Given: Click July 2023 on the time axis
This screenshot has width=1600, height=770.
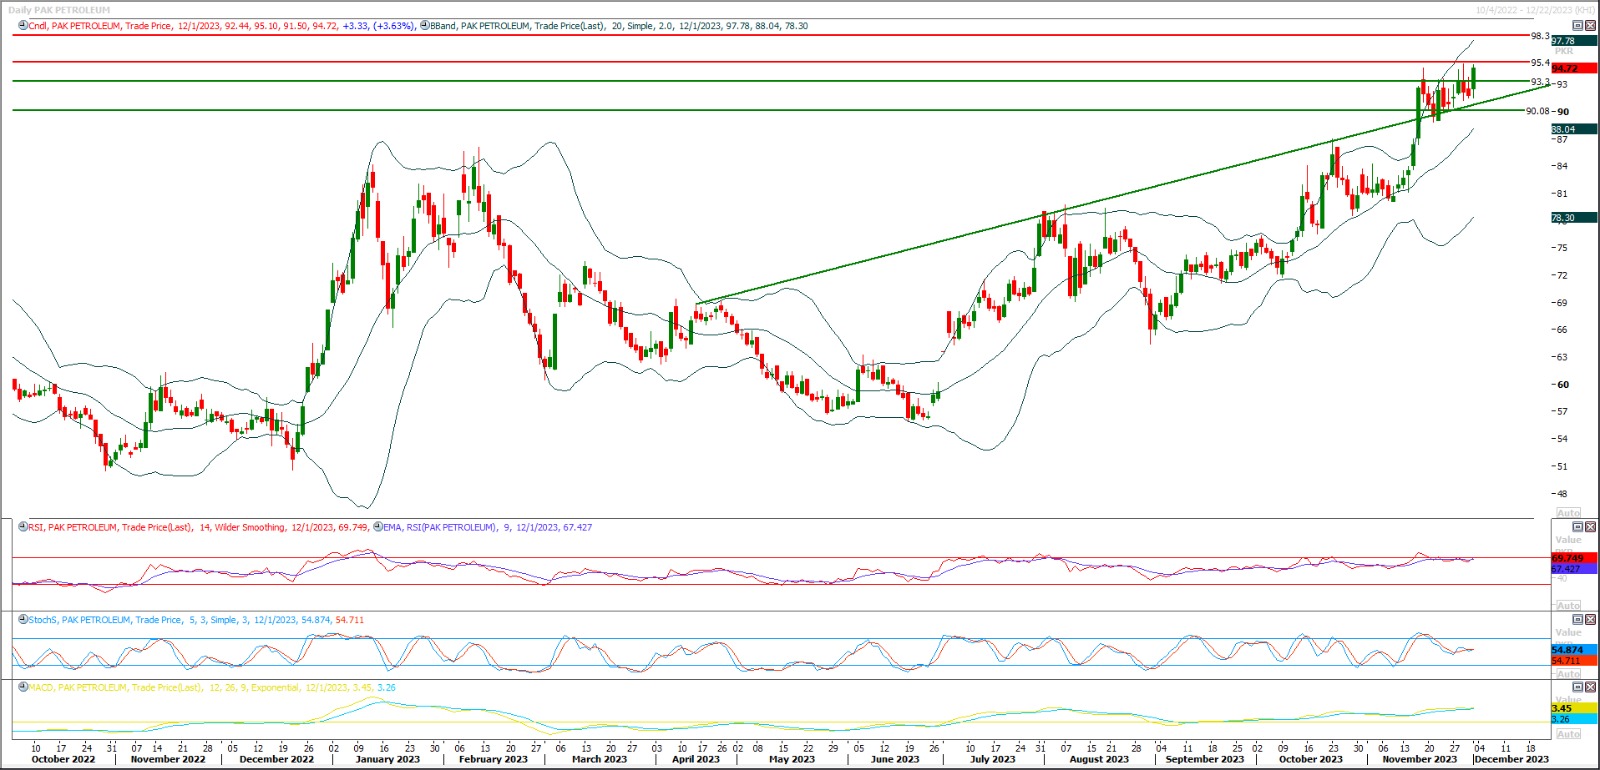Looking at the screenshot, I should pos(993,759).
